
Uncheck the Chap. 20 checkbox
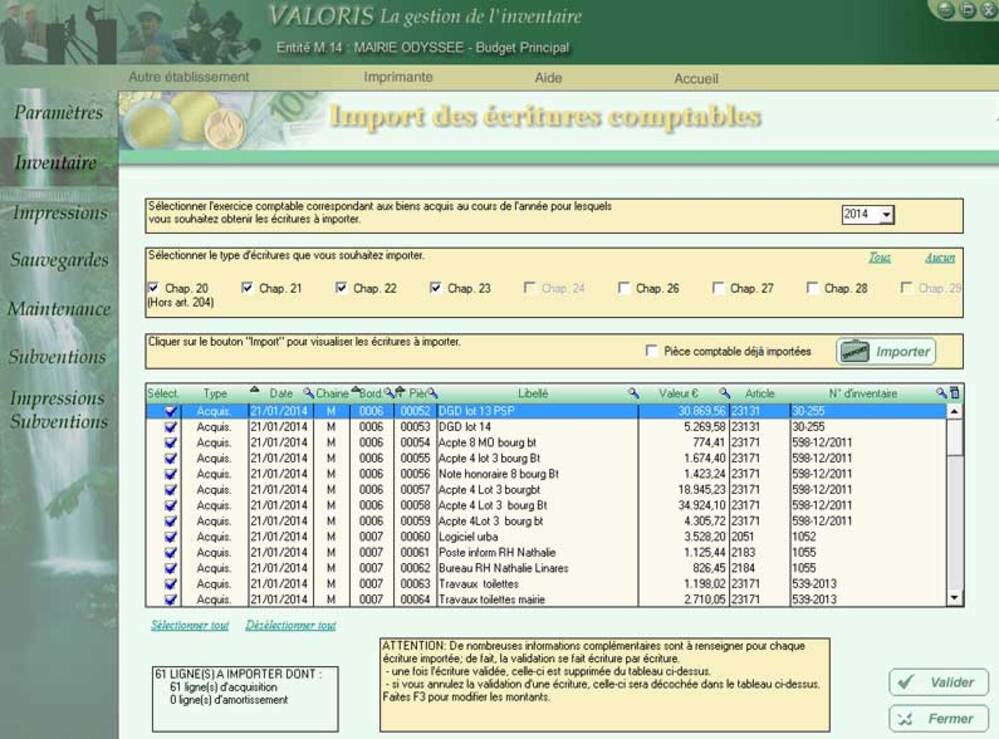[153, 288]
